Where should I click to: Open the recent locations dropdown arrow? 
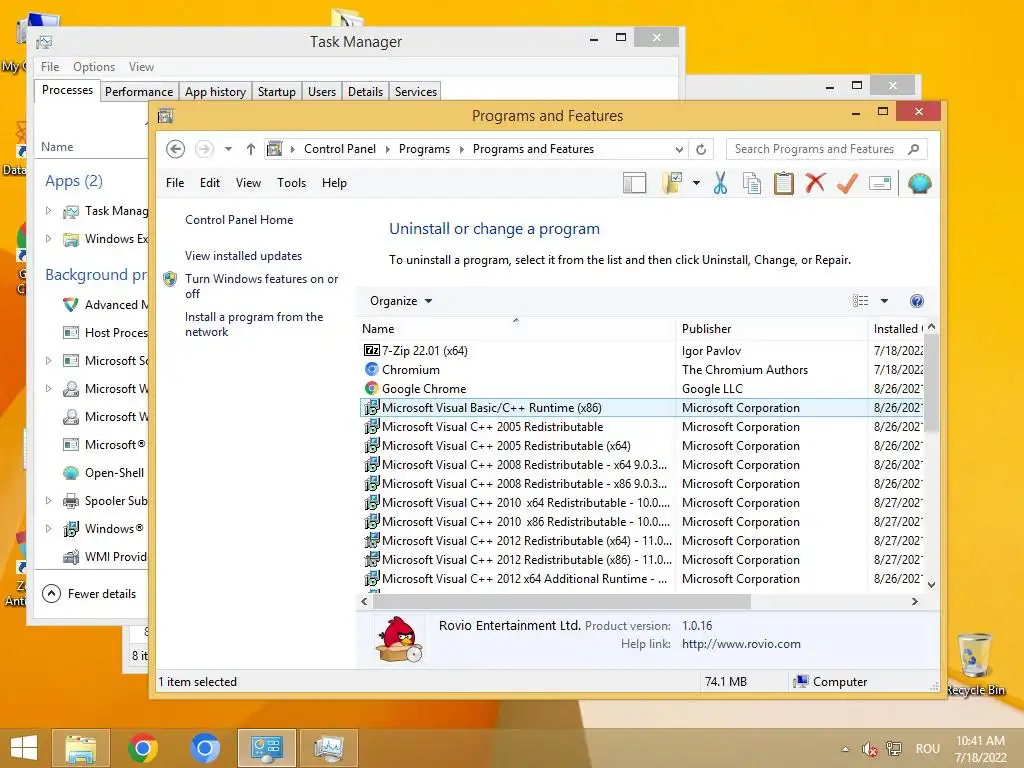pos(228,149)
